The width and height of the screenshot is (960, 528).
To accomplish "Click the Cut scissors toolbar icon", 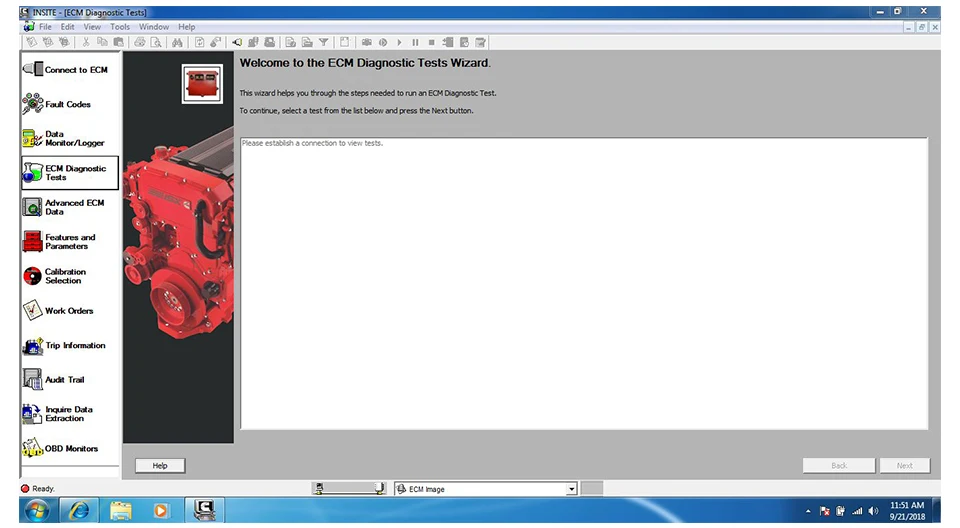I will 86,42.
